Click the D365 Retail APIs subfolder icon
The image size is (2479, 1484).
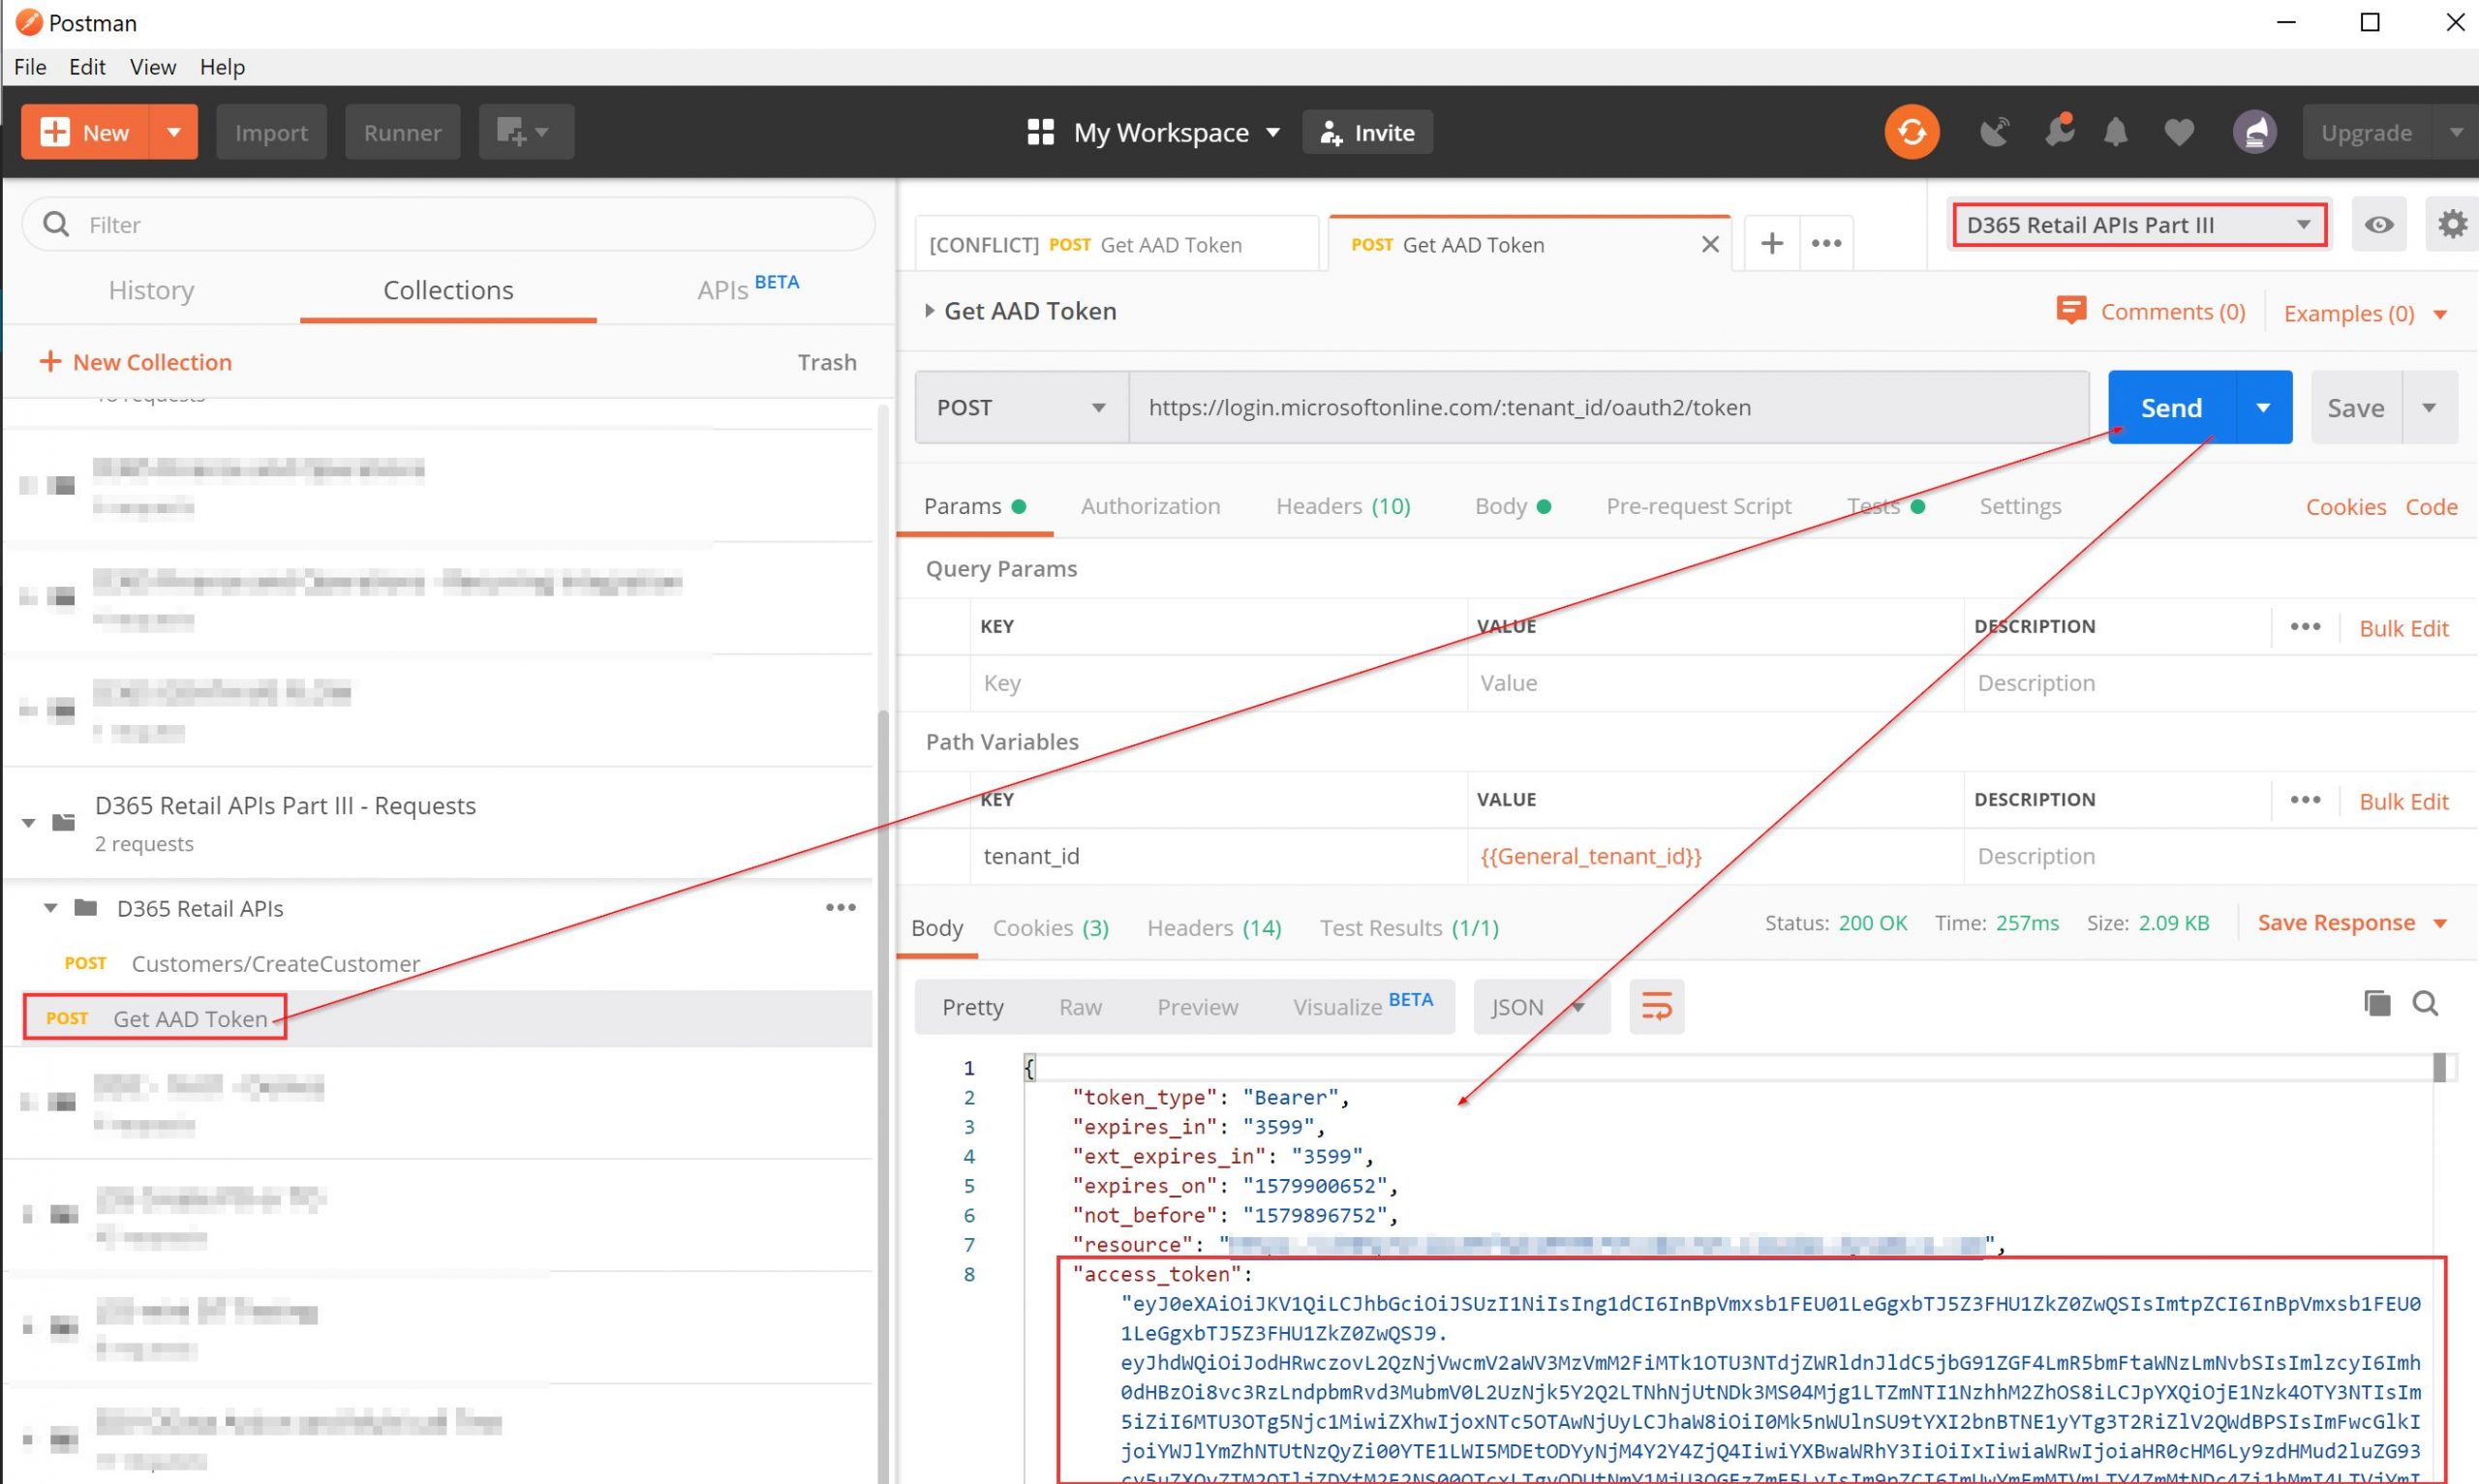[x=86, y=908]
